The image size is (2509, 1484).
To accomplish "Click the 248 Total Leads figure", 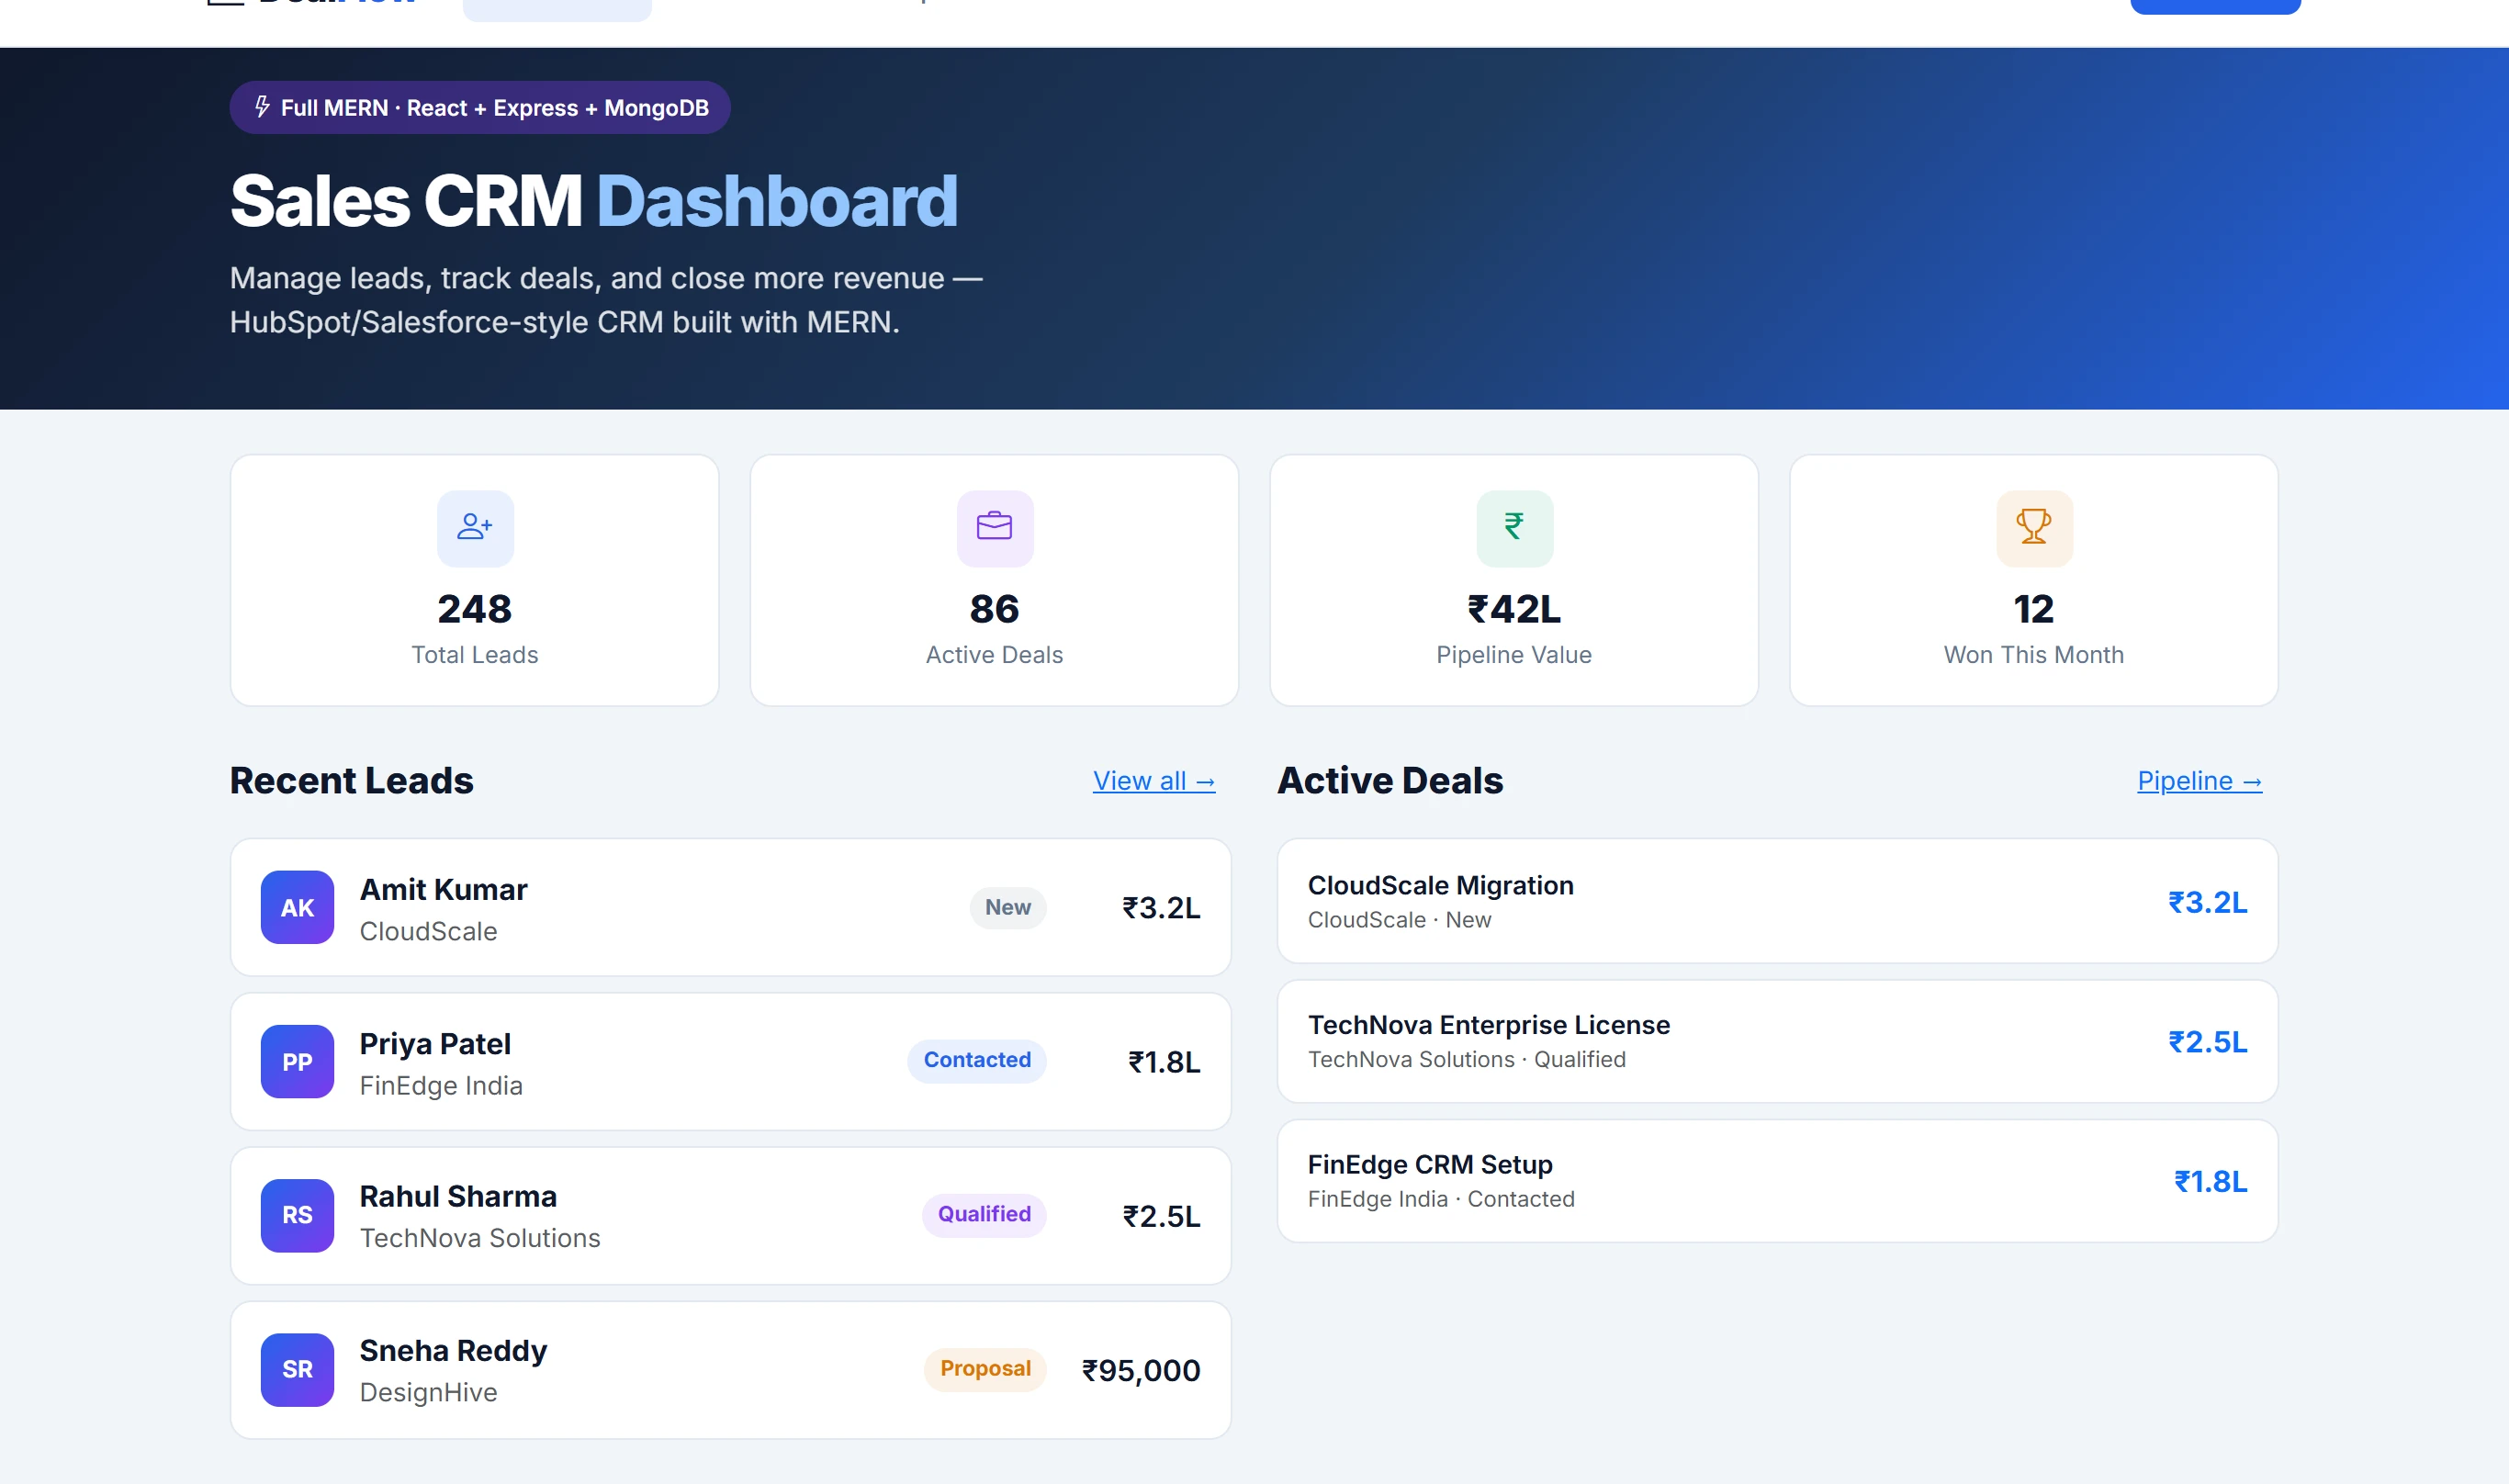I will pyautogui.click(x=475, y=608).
